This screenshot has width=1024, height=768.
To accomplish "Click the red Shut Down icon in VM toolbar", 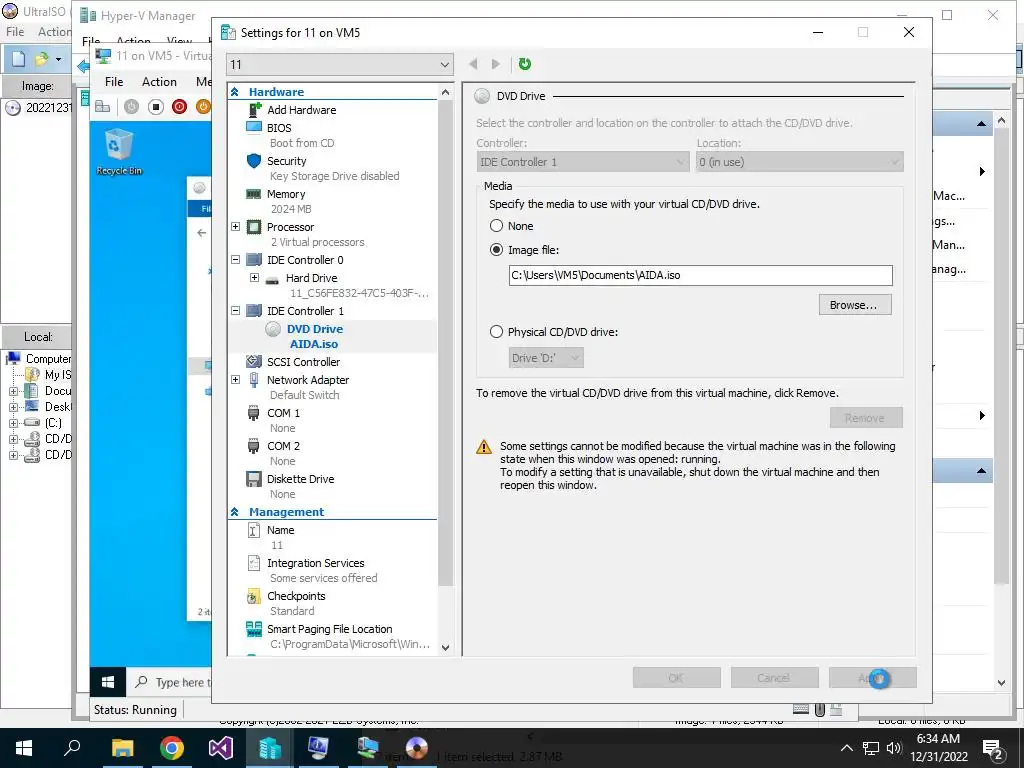I will 180,106.
